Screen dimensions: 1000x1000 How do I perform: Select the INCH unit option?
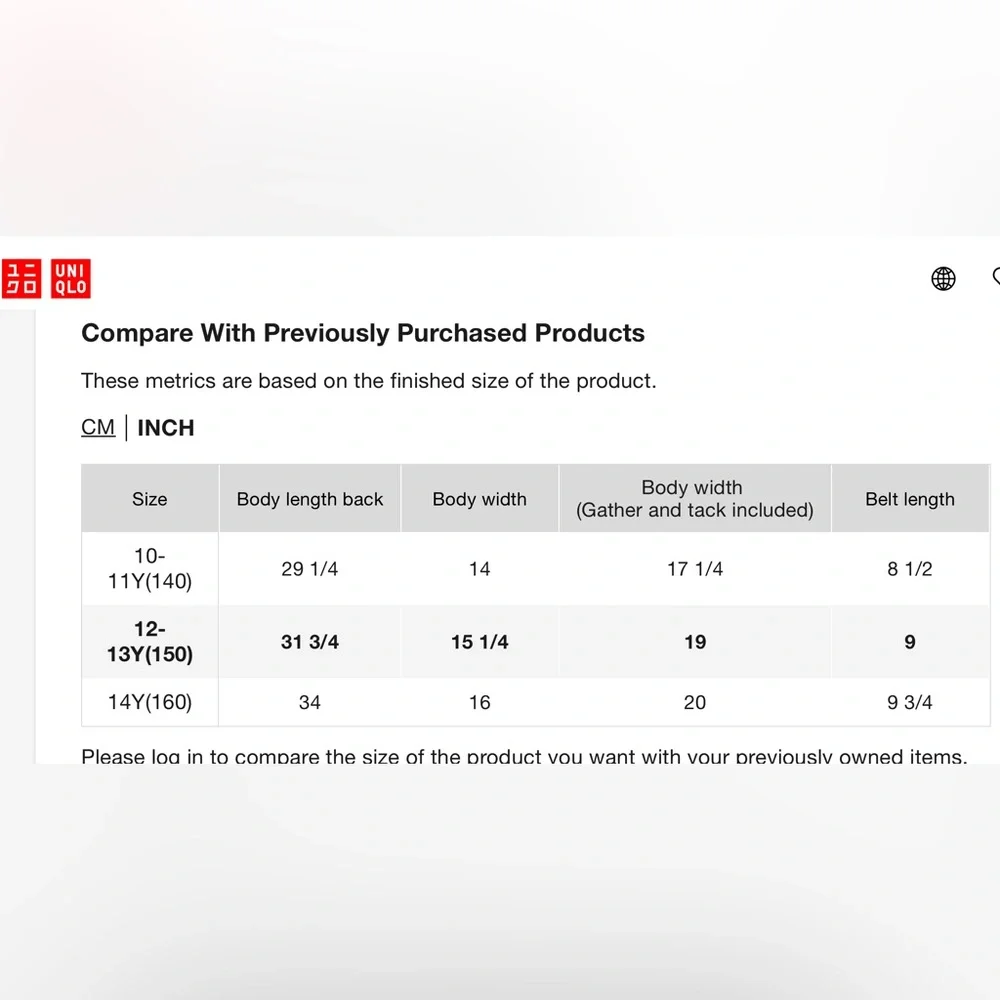click(166, 427)
